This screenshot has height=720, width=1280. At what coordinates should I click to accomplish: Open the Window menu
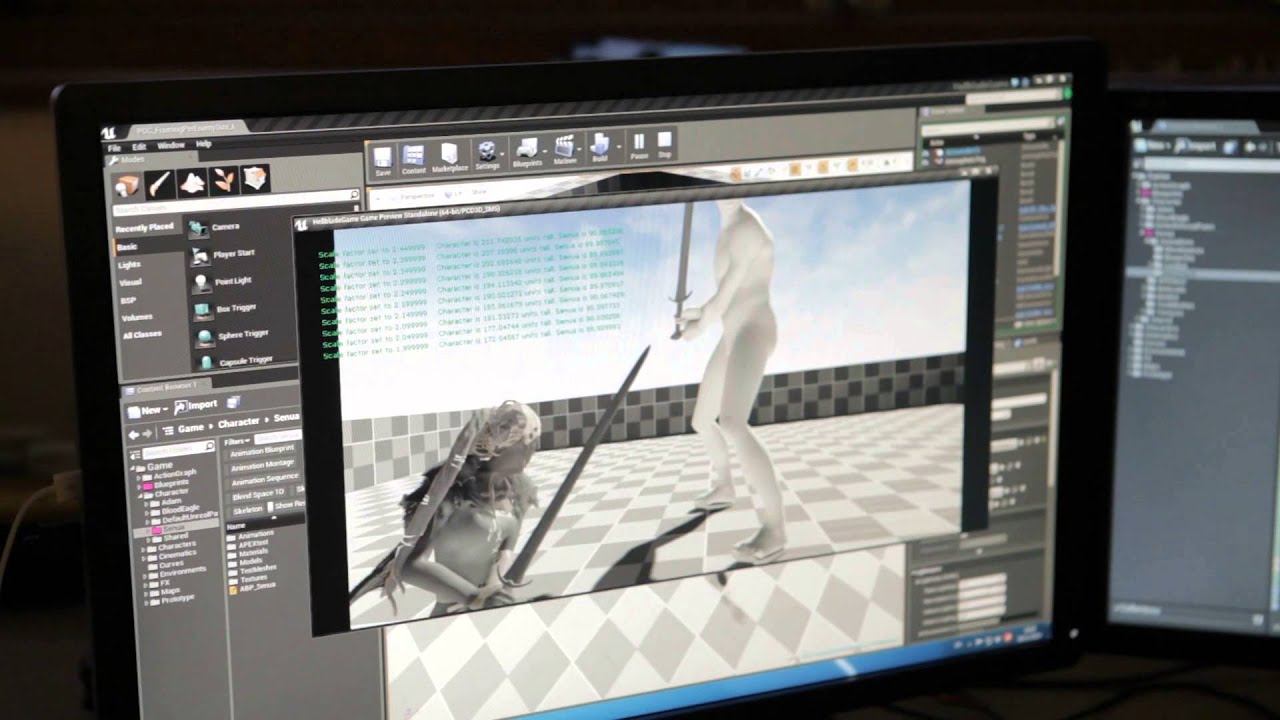point(171,146)
